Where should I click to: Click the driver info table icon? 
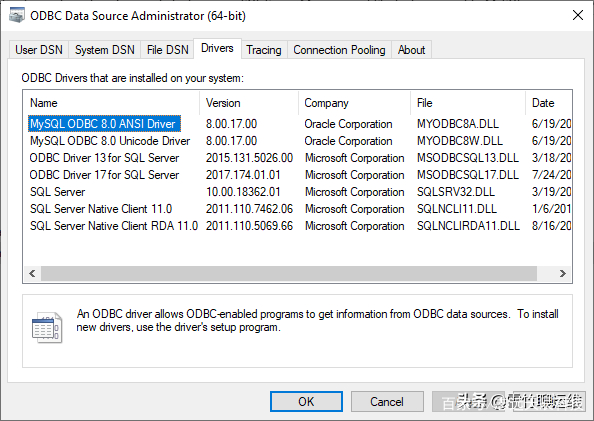(x=47, y=328)
